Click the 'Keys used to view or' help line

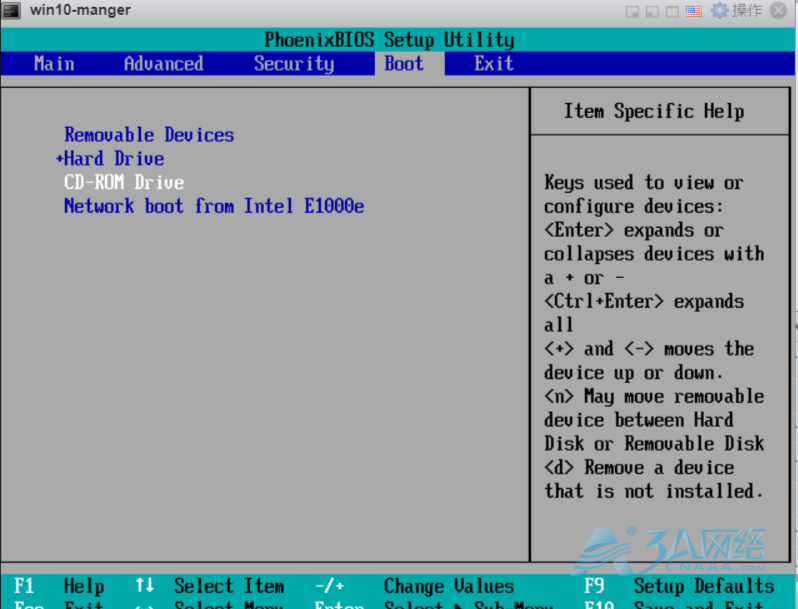pyautogui.click(x=644, y=182)
